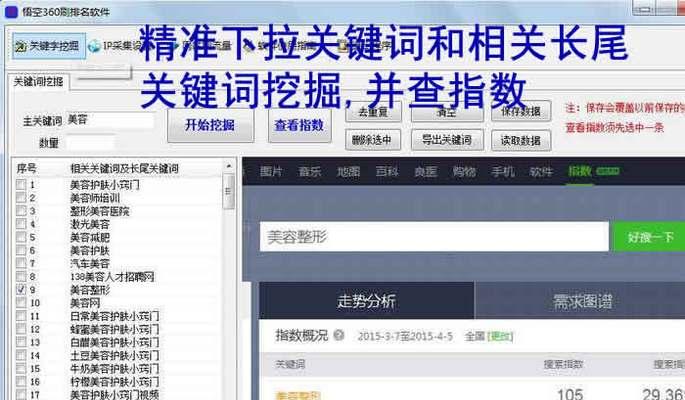Check the box for row 6 美容护肤
The image size is (685, 400).
[21, 250]
